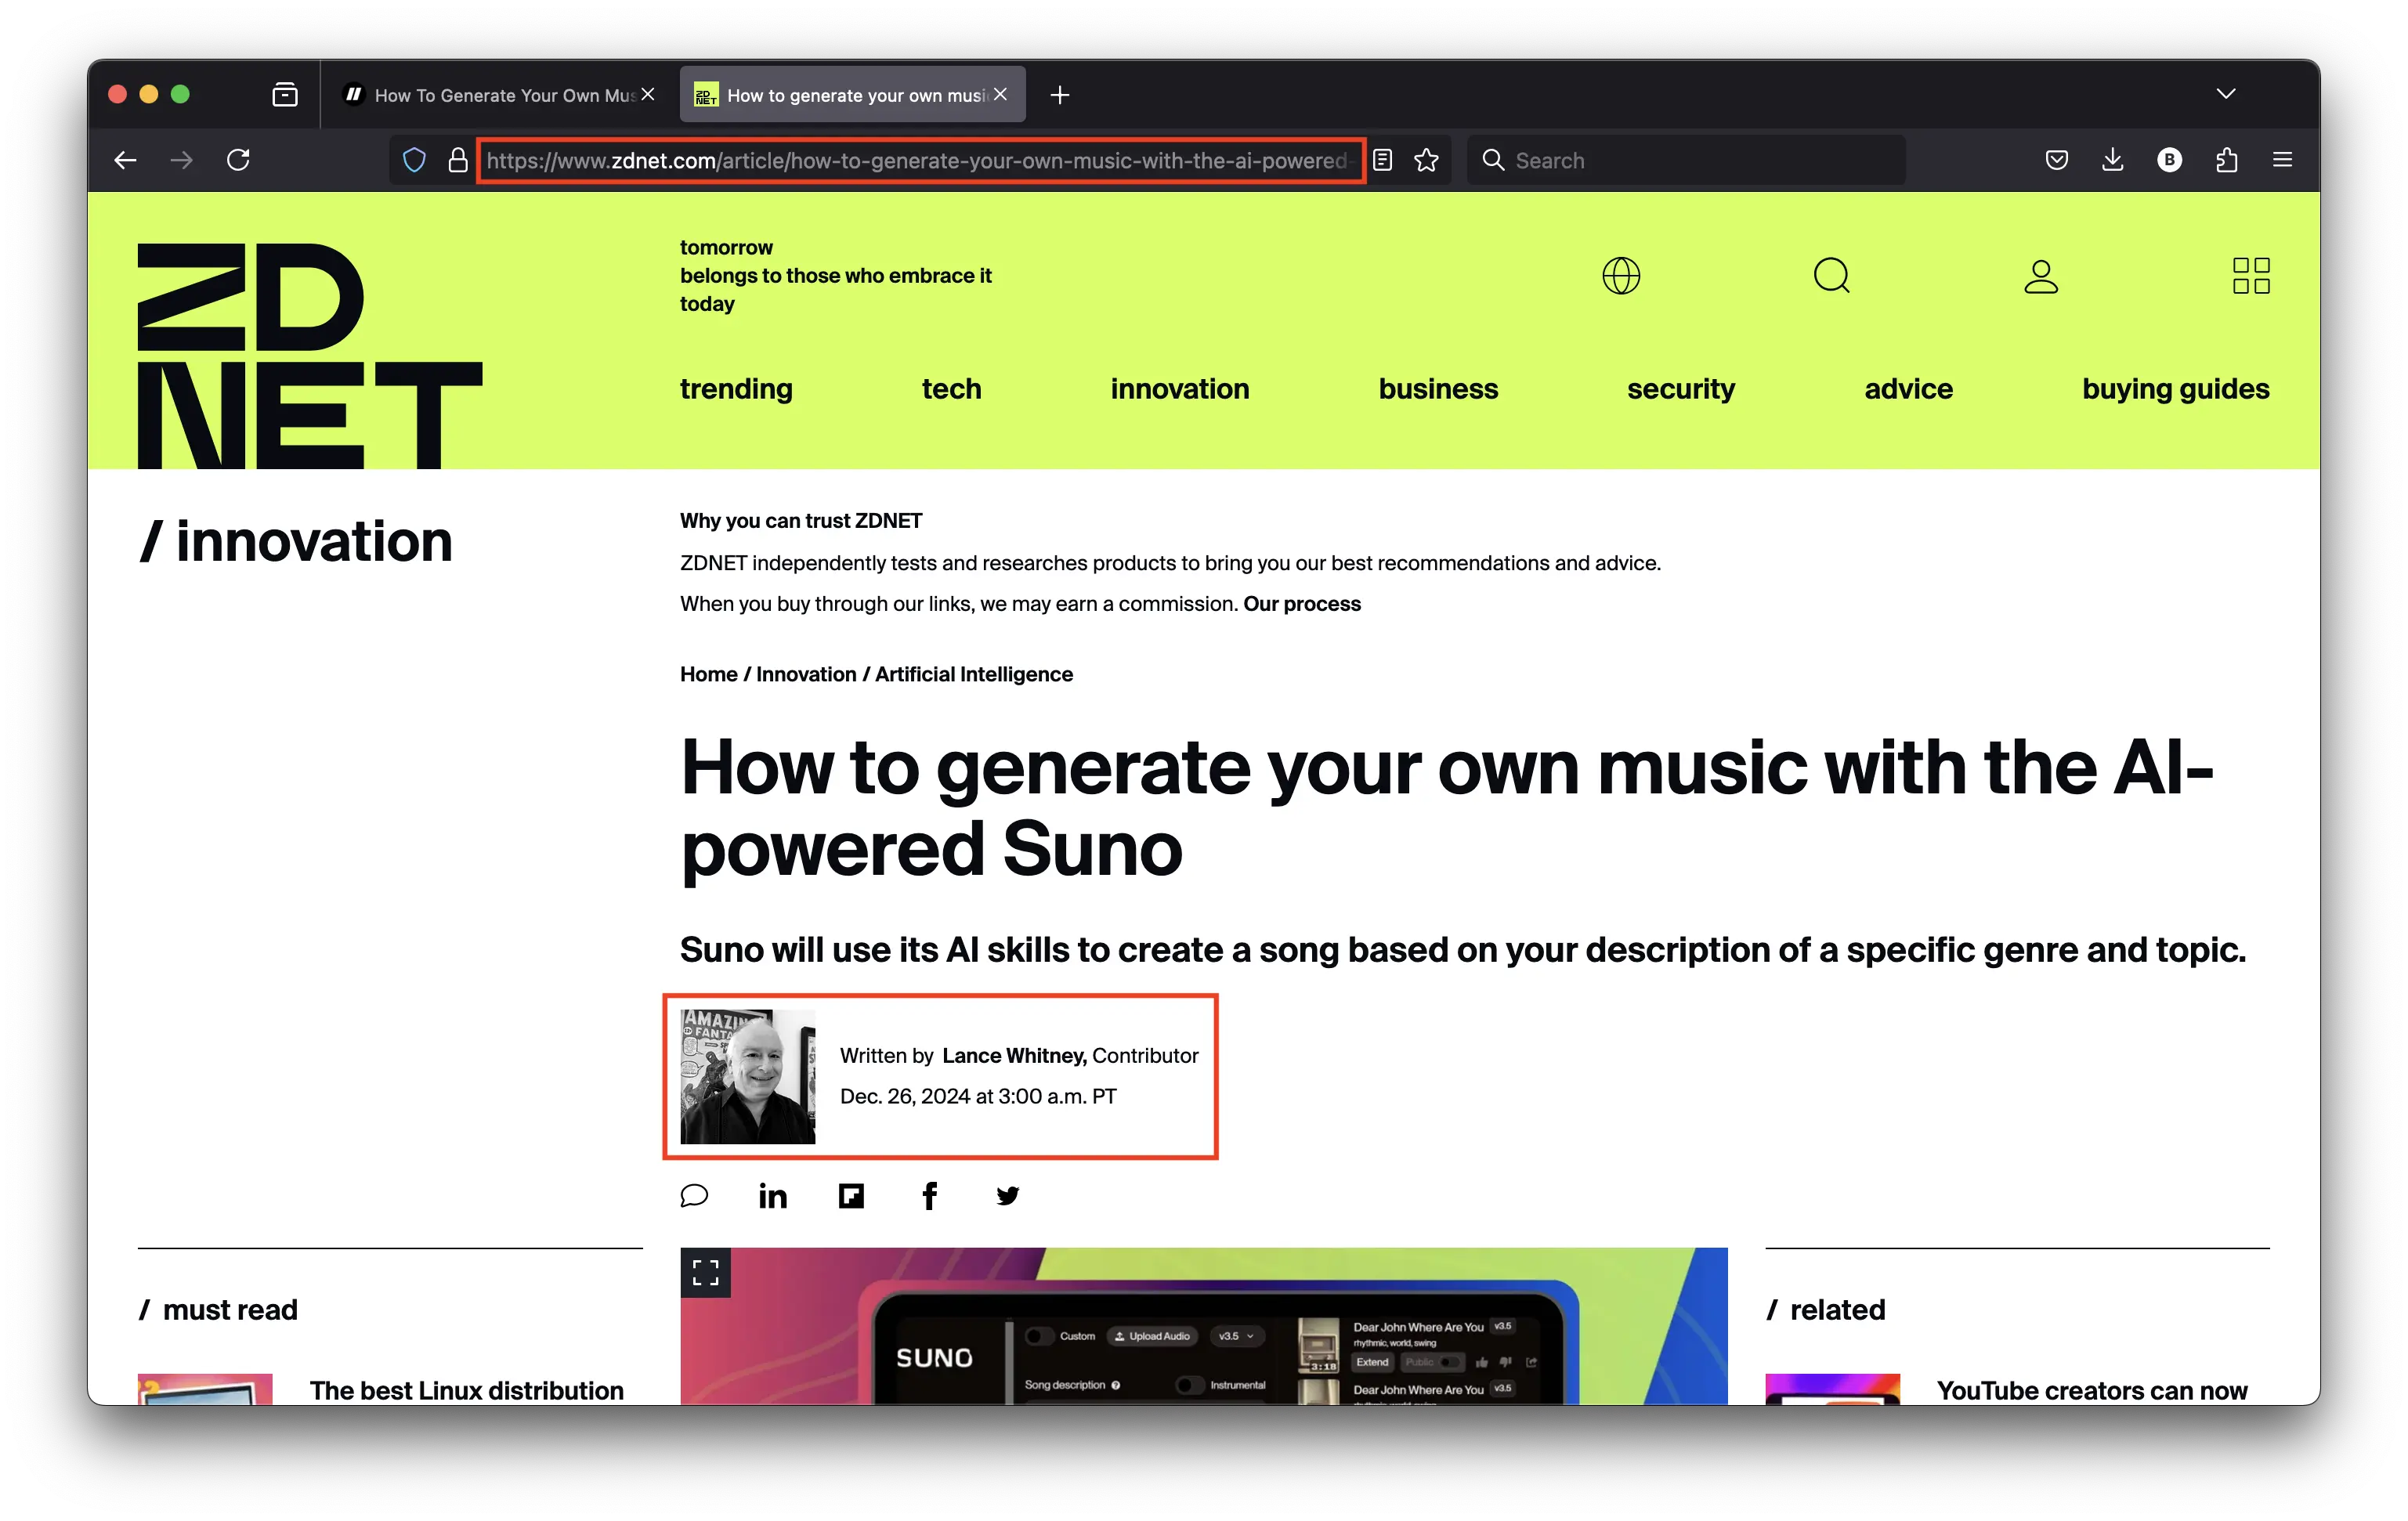This screenshot has height=1521, width=2408.
Task: Open the tech navigation menu
Action: (x=951, y=389)
